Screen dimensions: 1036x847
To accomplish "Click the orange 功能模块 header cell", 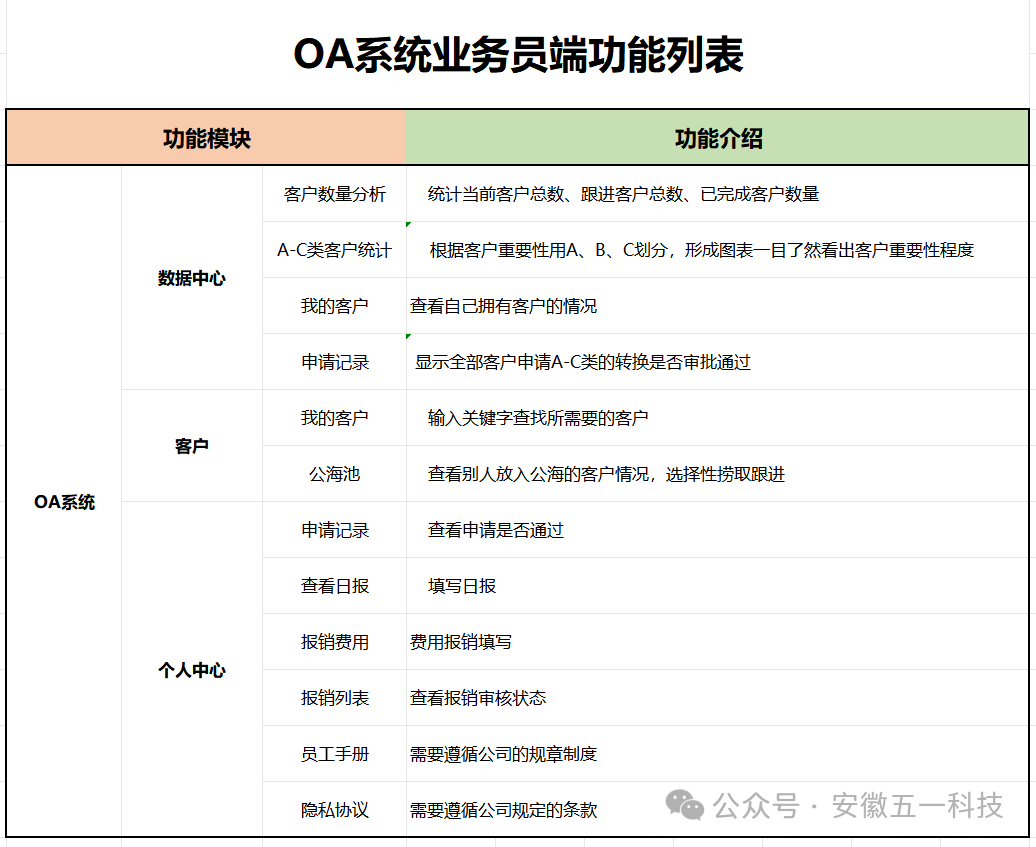I will point(206,138).
